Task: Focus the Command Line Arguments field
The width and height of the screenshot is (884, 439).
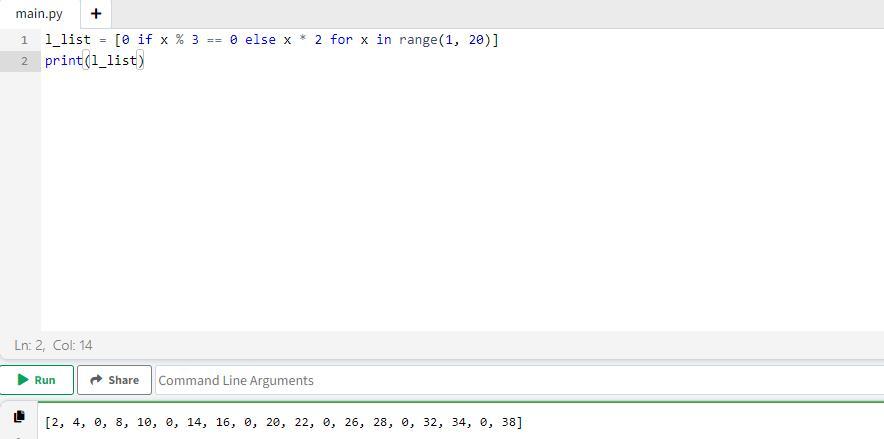Action: coord(519,380)
